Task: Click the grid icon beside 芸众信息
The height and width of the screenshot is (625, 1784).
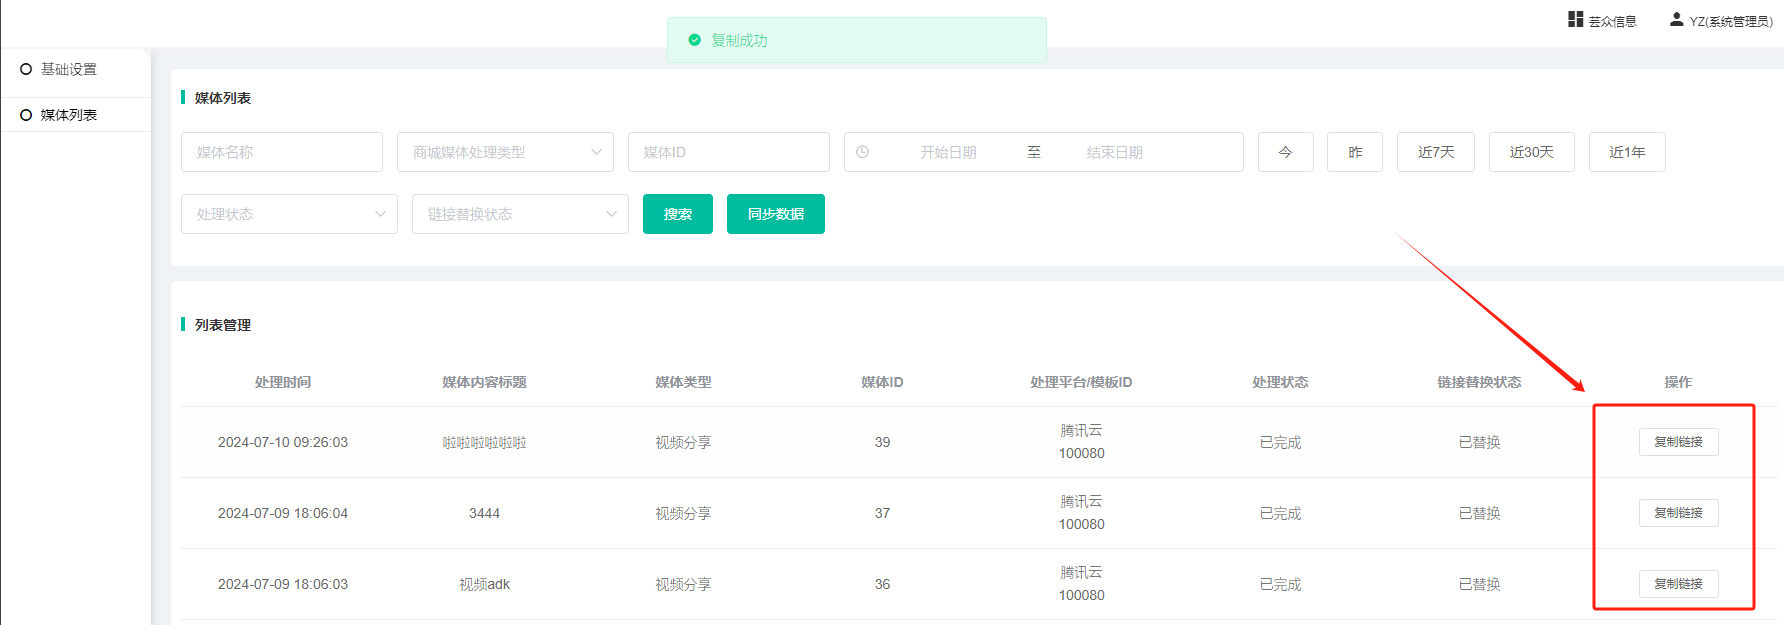Action: pos(1575,19)
